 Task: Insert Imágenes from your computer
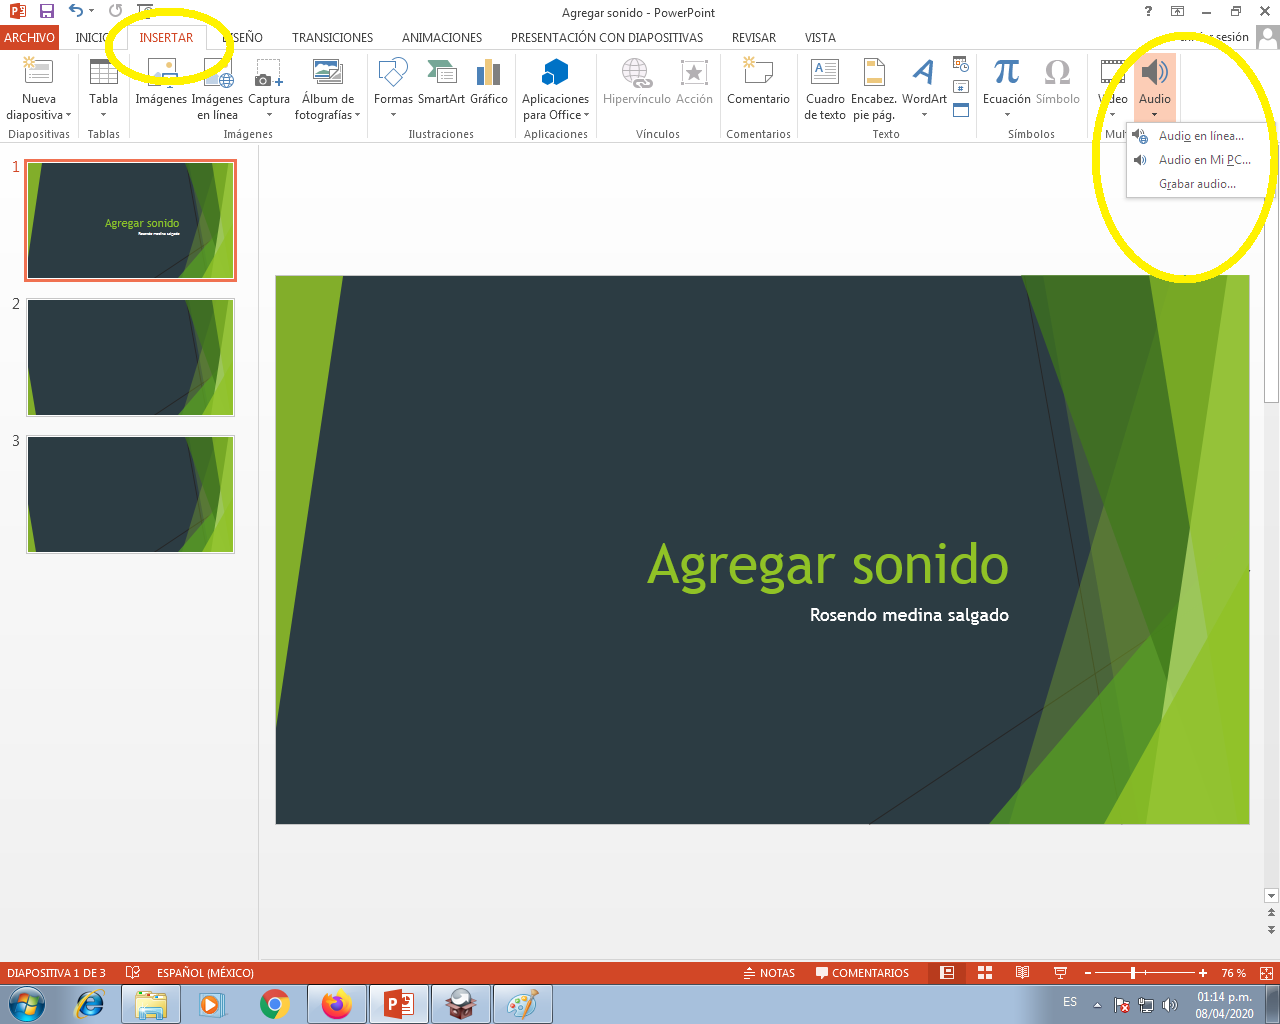click(x=163, y=85)
